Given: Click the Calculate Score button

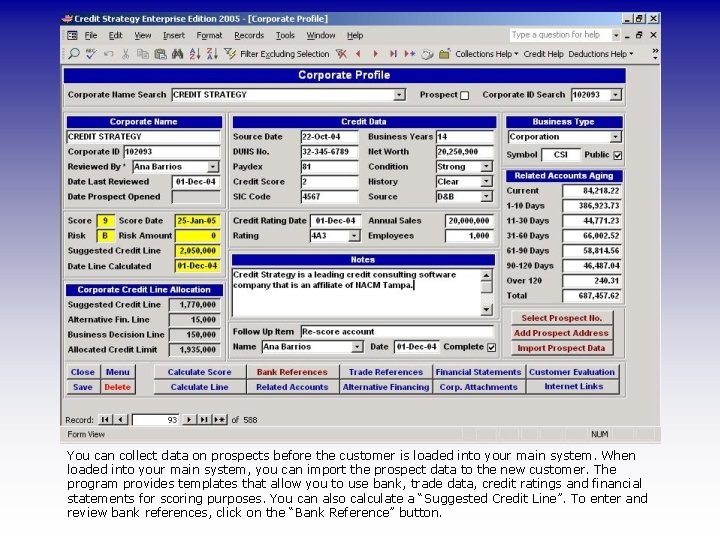Looking at the screenshot, I should pos(199,372).
